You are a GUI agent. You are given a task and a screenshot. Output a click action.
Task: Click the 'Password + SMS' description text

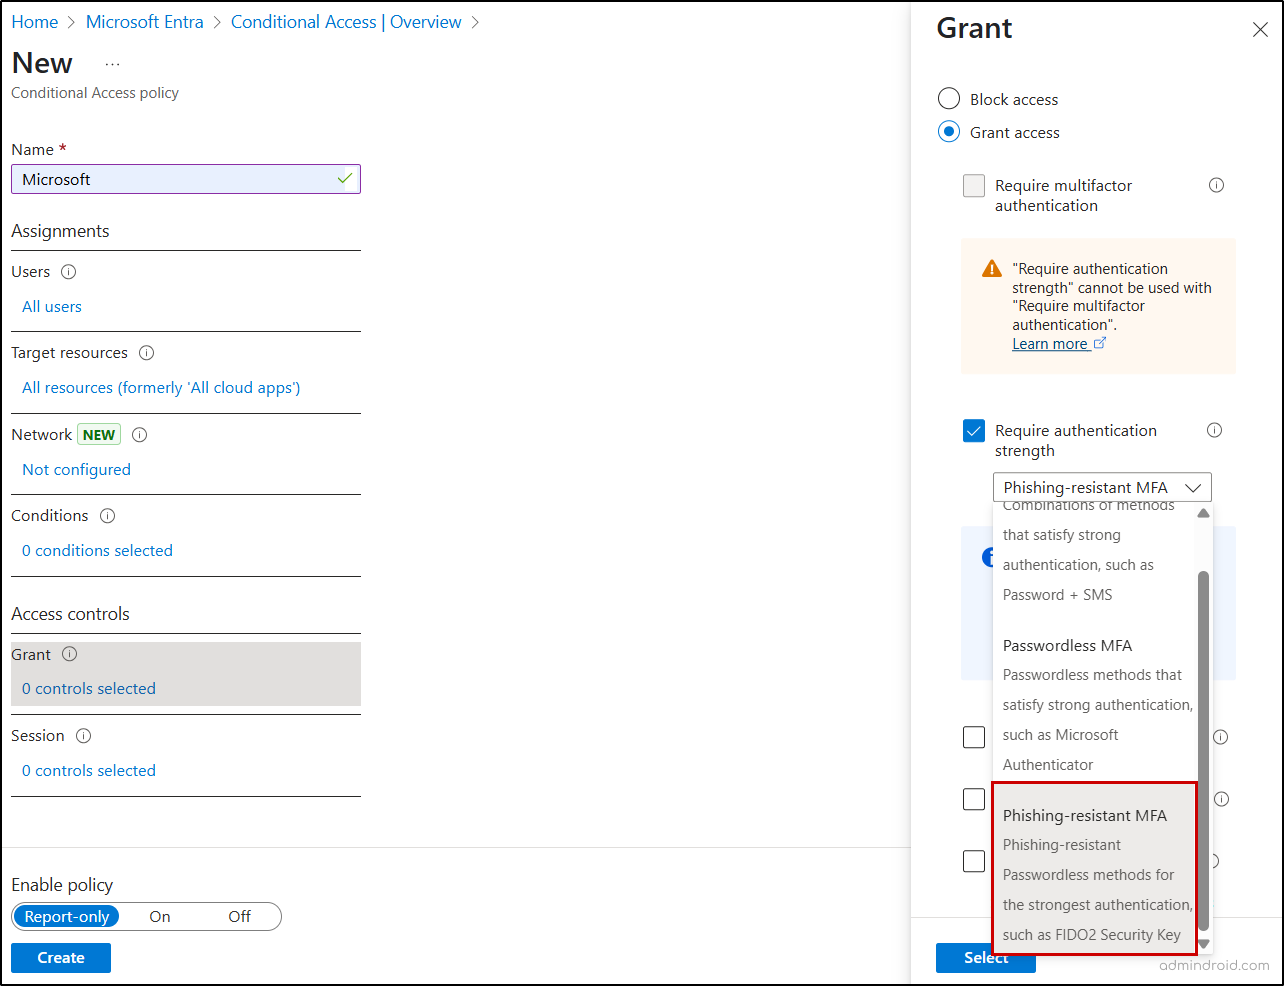(x=1058, y=595)
